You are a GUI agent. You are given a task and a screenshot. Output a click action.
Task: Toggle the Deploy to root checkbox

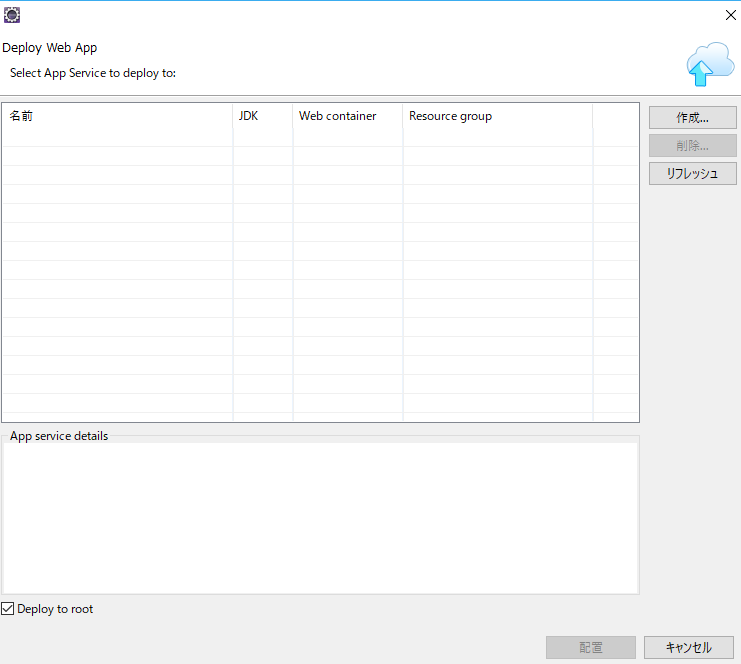tap(8, 609)
